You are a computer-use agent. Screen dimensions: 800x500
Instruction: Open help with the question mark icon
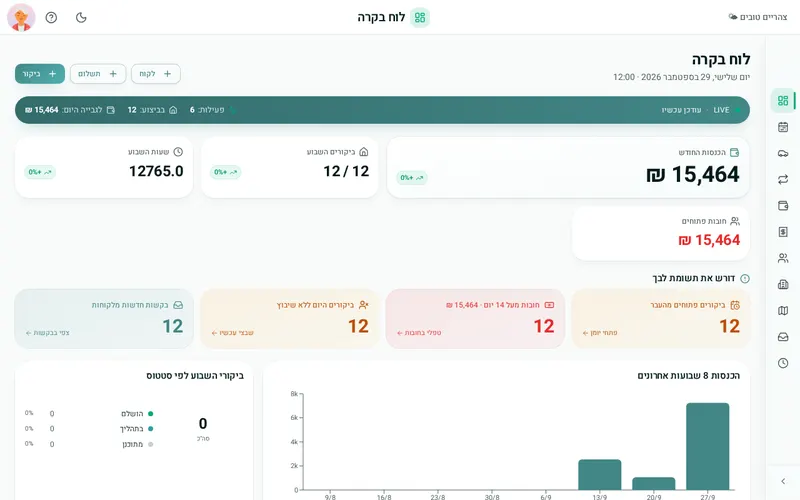tap(51, 17)
